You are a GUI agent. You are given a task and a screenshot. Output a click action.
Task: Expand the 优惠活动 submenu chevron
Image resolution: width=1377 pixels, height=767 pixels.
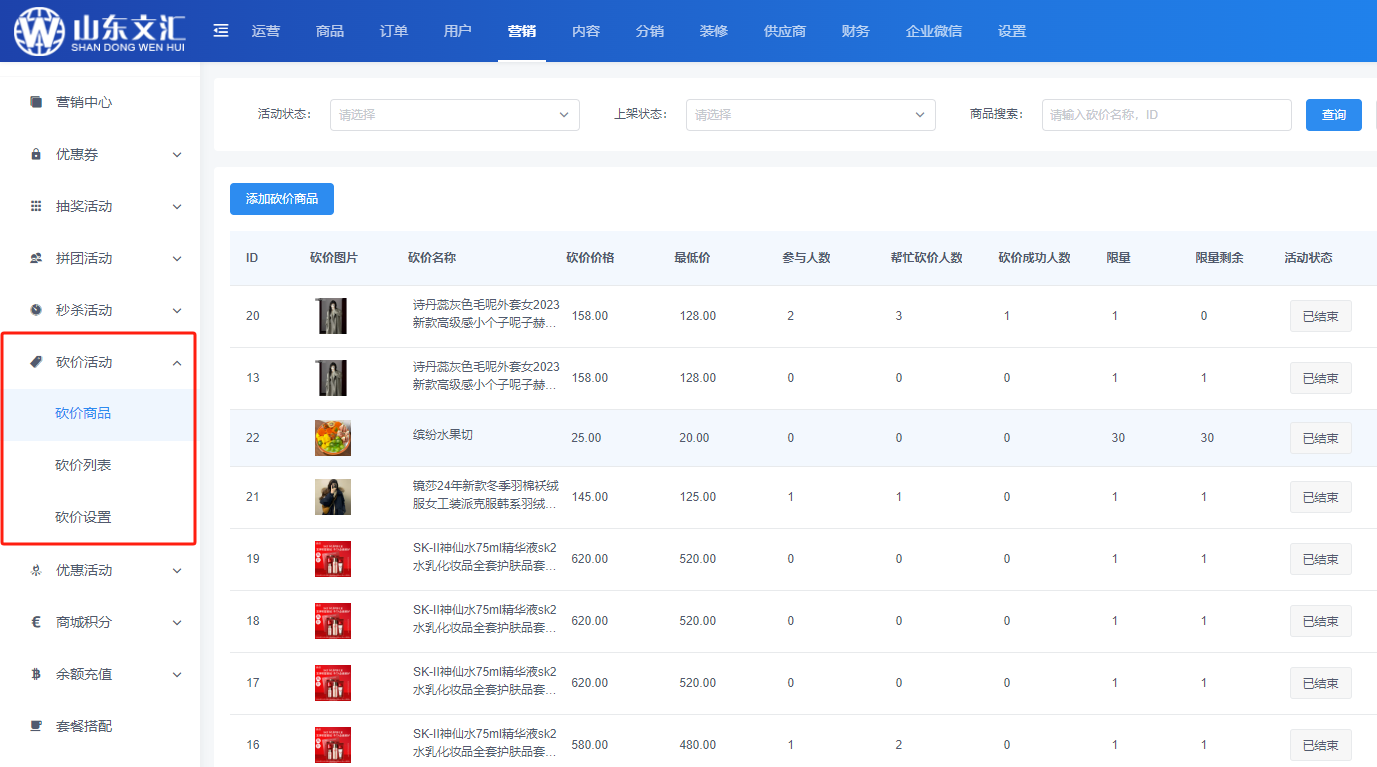[x=177, y=571]
